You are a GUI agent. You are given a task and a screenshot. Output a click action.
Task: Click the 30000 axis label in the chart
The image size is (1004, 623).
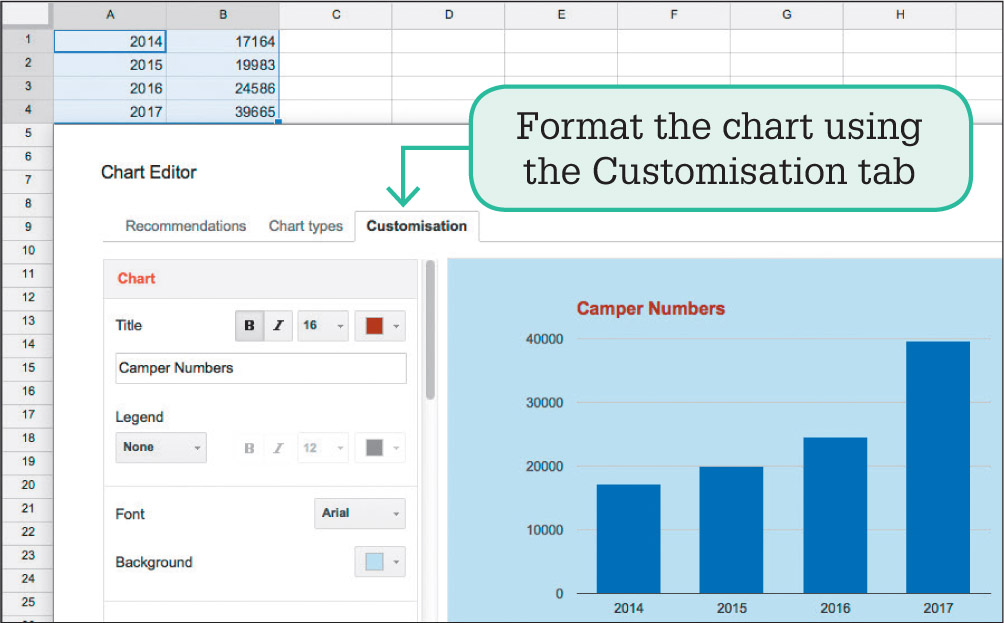tap(544, 403)
